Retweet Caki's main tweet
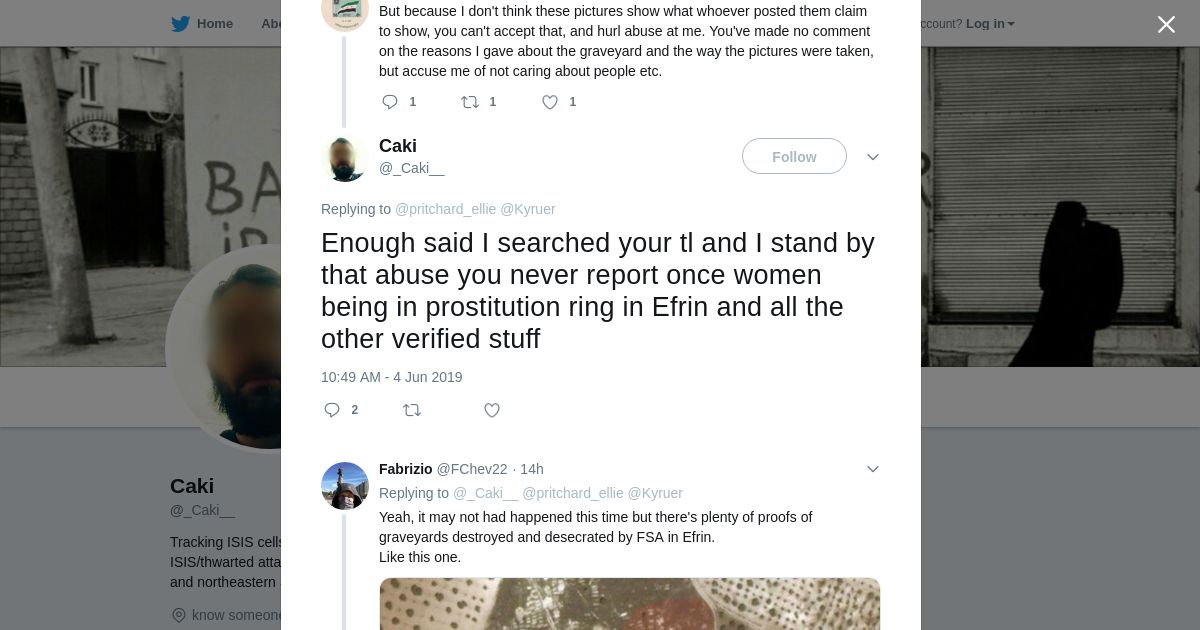The width and height of the screenshot is (1200, 630). click(412, 410)
